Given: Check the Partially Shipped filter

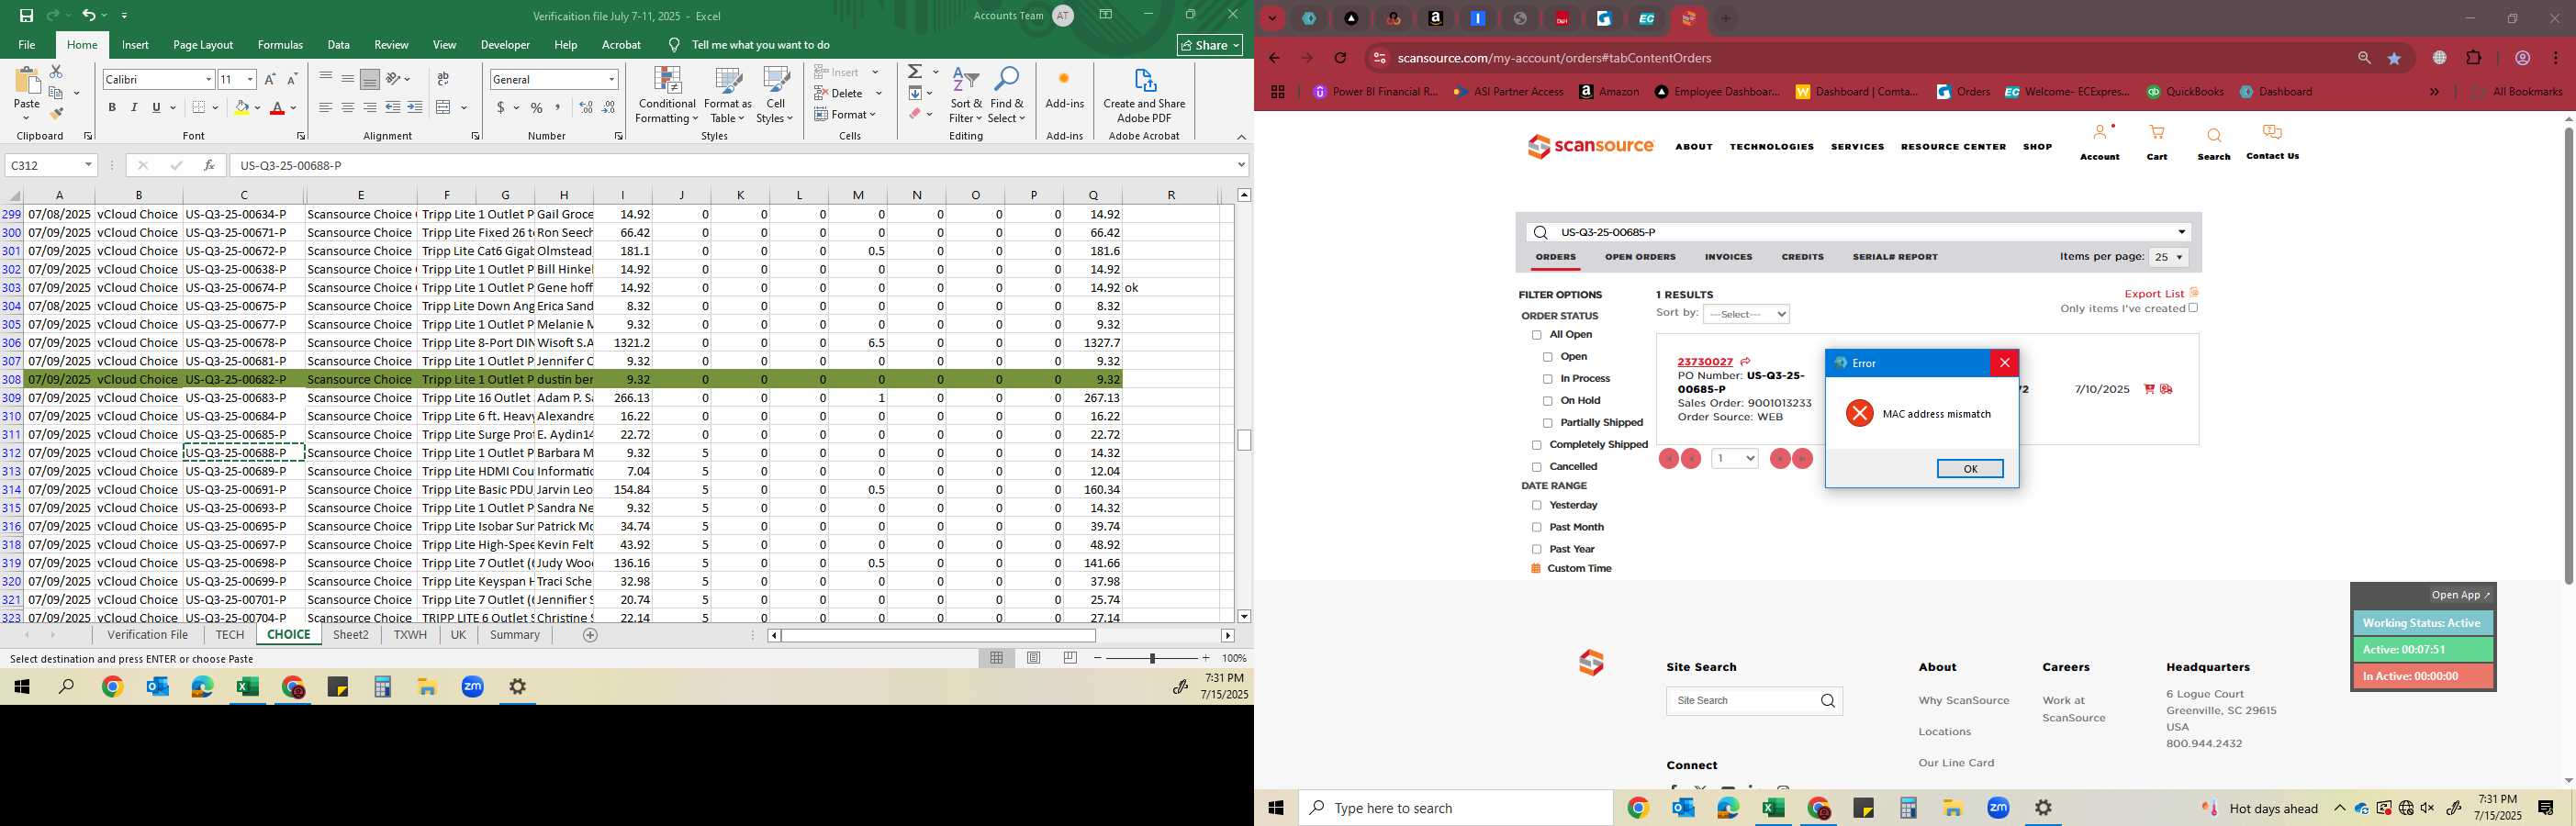Looking at the screenshot, I should 1548,423.
